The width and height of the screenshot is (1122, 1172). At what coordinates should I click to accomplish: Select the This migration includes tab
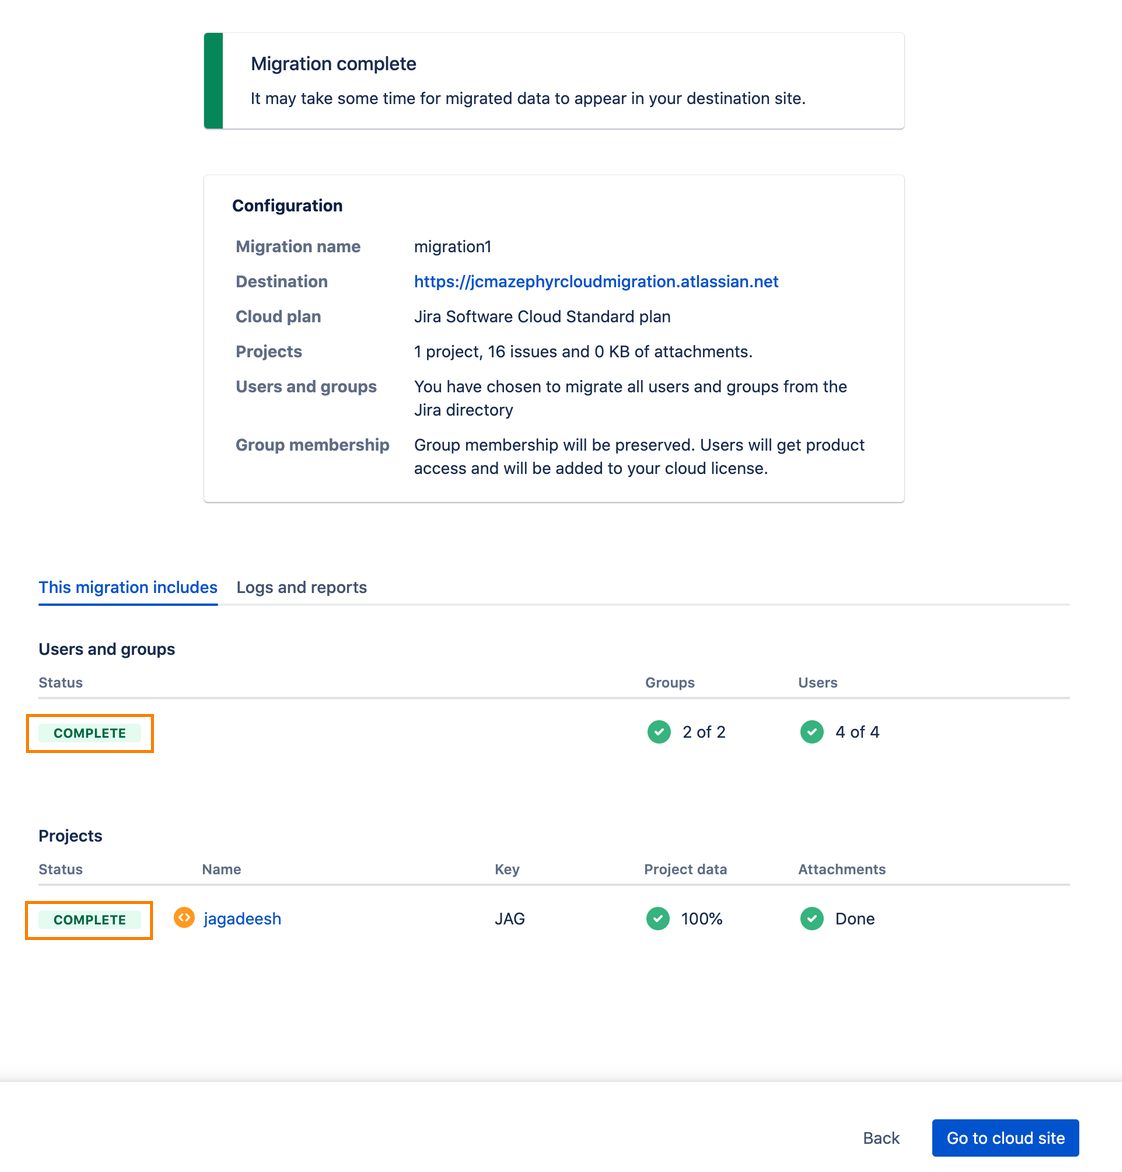[128, 587]
